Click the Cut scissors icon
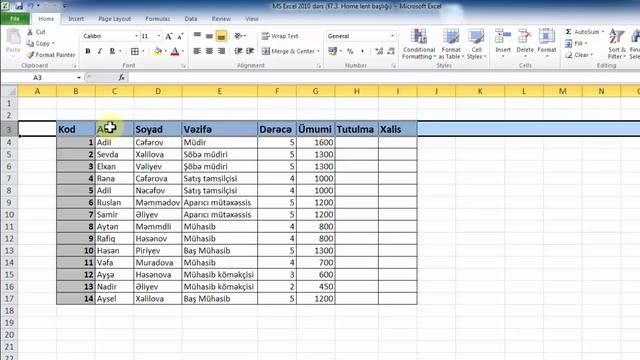 click(x=30, y=32)
